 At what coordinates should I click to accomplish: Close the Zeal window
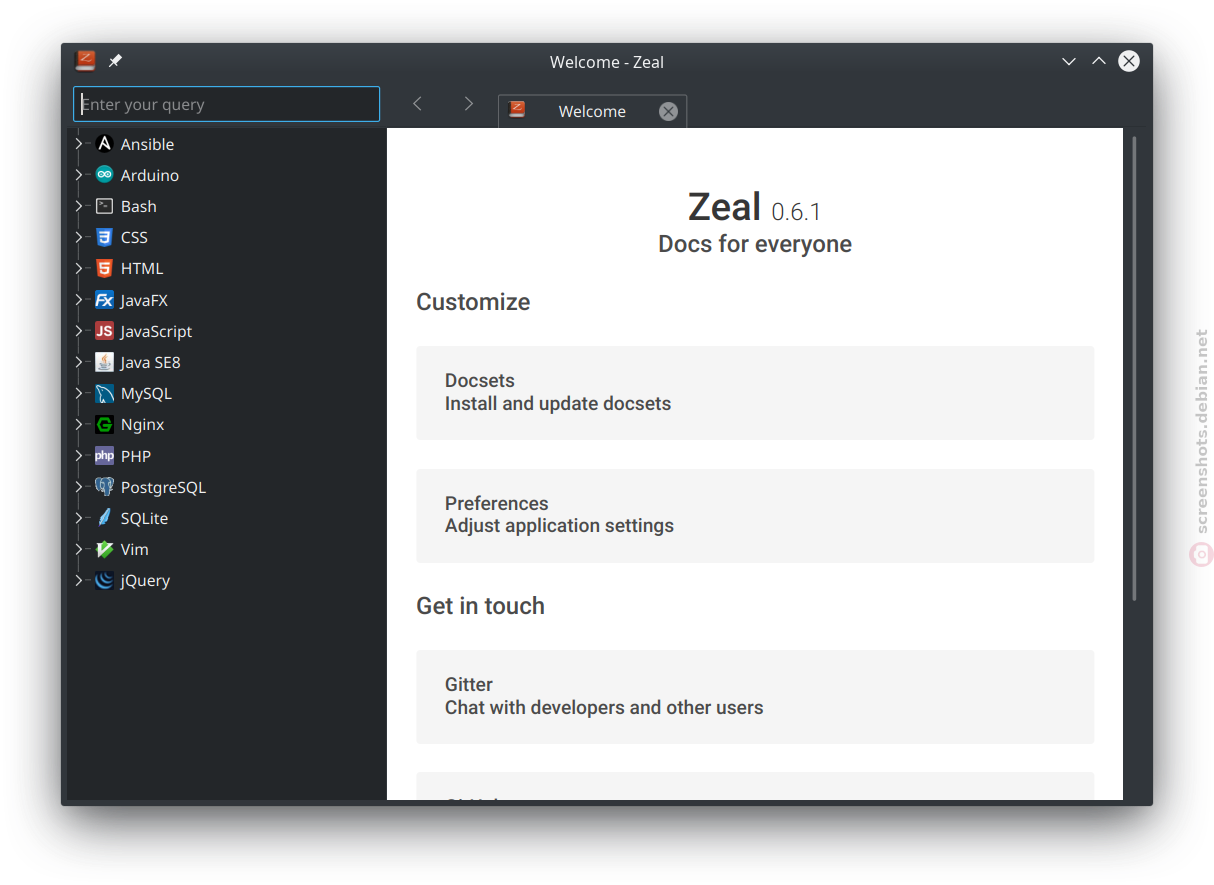(1129, 61)
